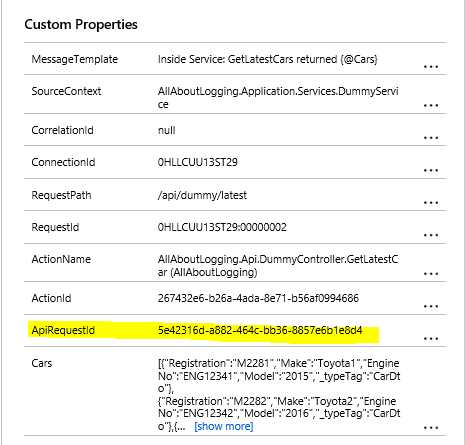Open ellipsis menu for ActionName row

coord(431,274)
